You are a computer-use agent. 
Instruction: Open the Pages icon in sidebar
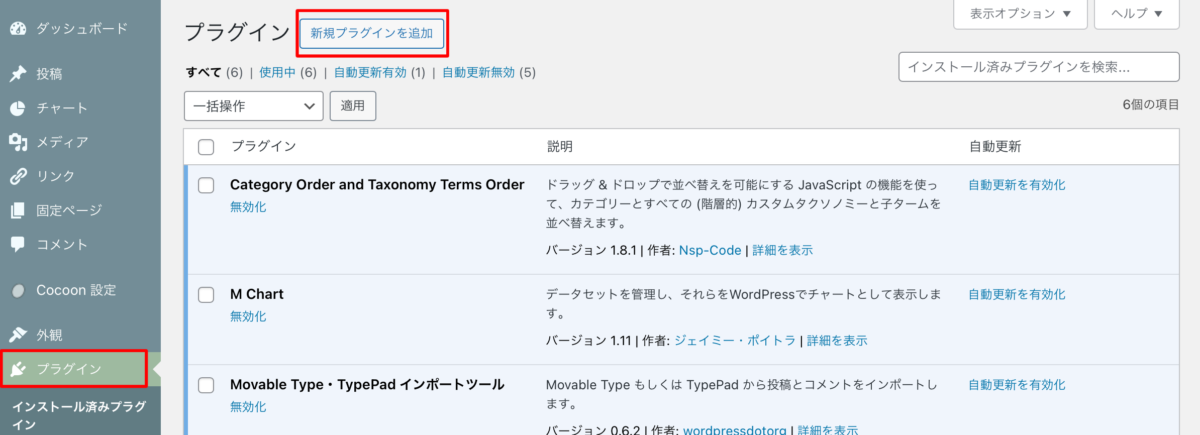17,210
